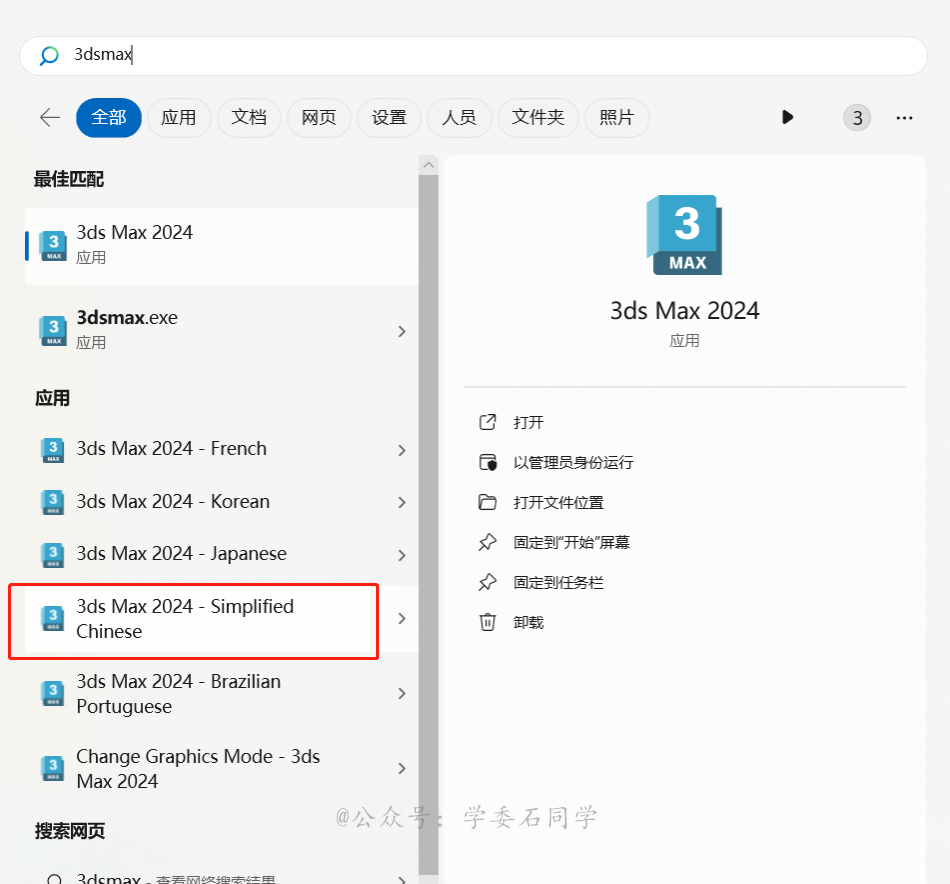Open the three-dot more options menu
This screenshot has width=950, height=884.
904,118
